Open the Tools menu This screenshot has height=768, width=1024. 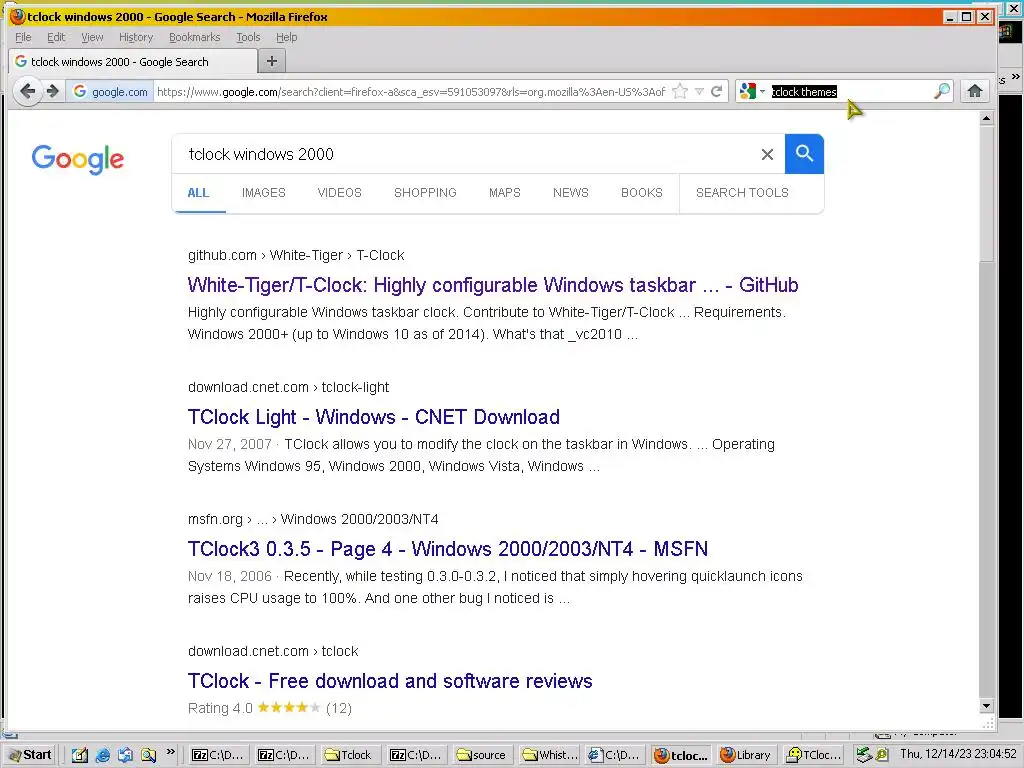[248, 37]
